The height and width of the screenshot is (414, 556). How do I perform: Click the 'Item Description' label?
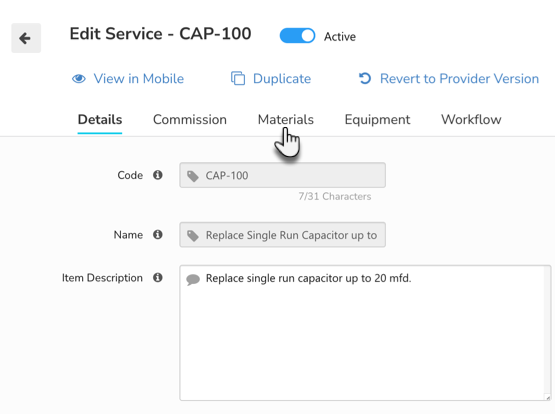[102, 278]
